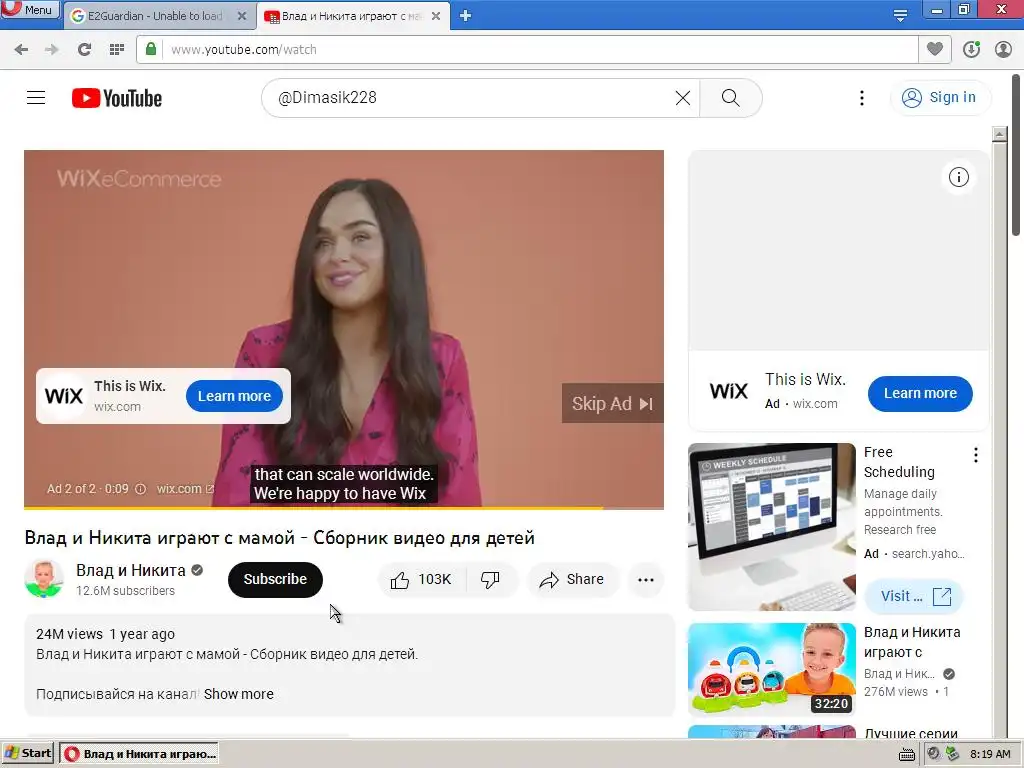This screenshot has width=1024, height=768.
Task: Click the Visit button on scheduling ad
Action: click(914, 596)
